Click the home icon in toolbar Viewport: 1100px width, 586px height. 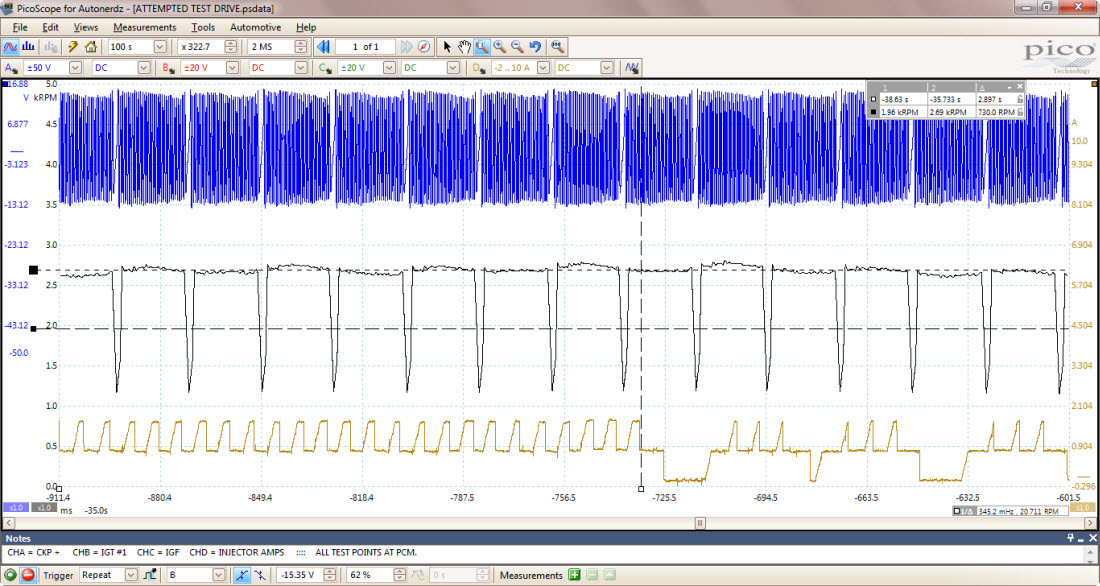[90, 47]
